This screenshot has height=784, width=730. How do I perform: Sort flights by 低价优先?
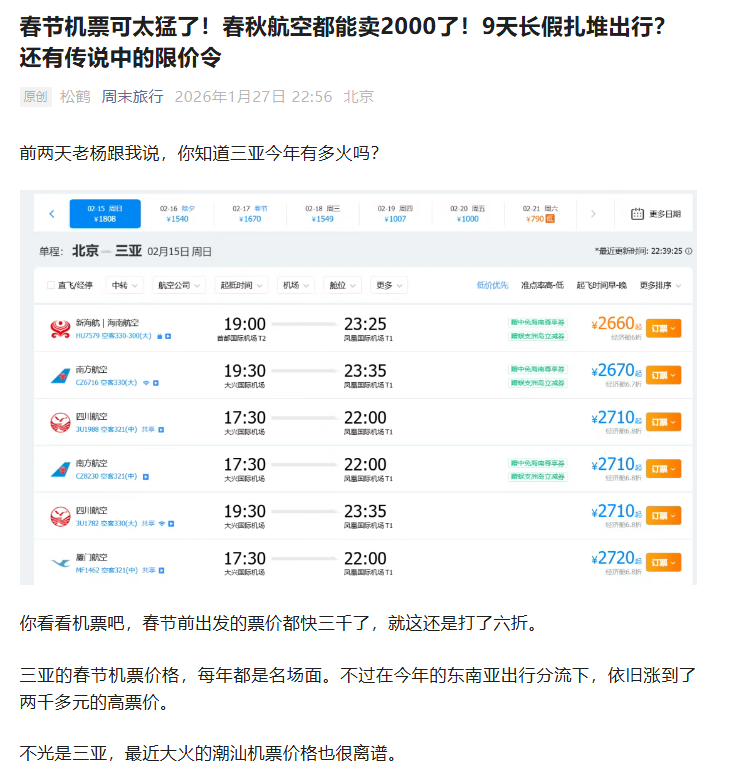(x=492, y=285)
